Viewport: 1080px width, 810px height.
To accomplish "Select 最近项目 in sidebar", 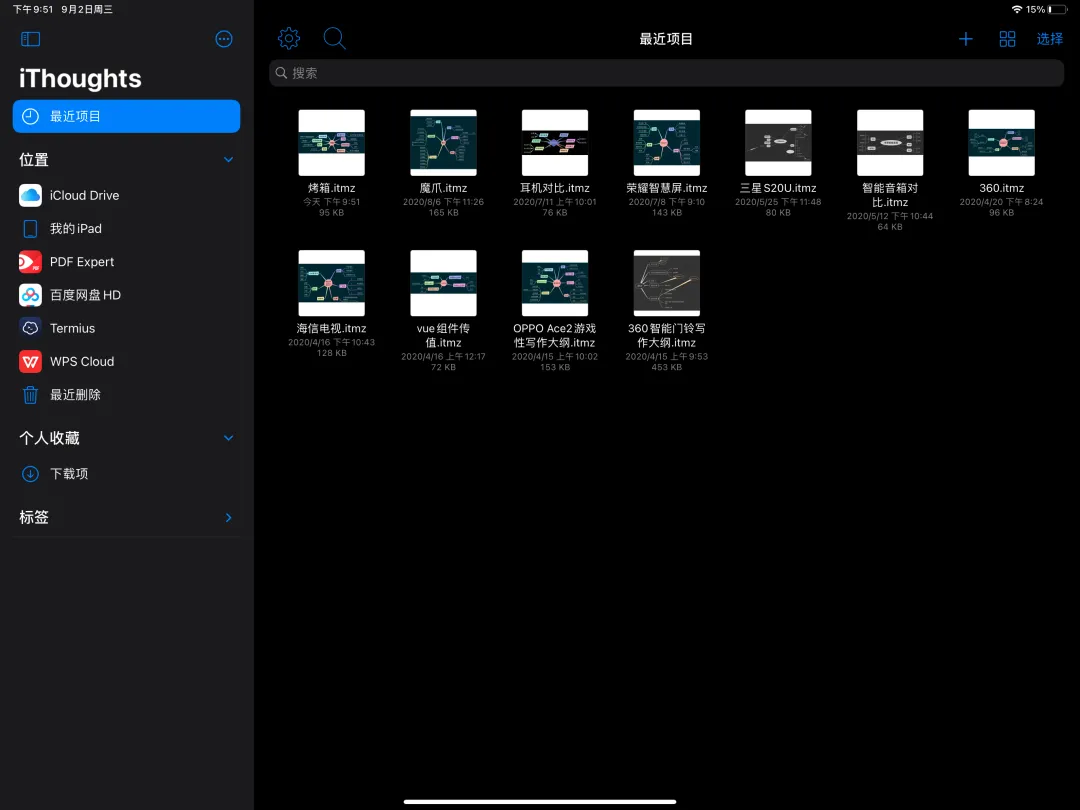I will 127,116.
